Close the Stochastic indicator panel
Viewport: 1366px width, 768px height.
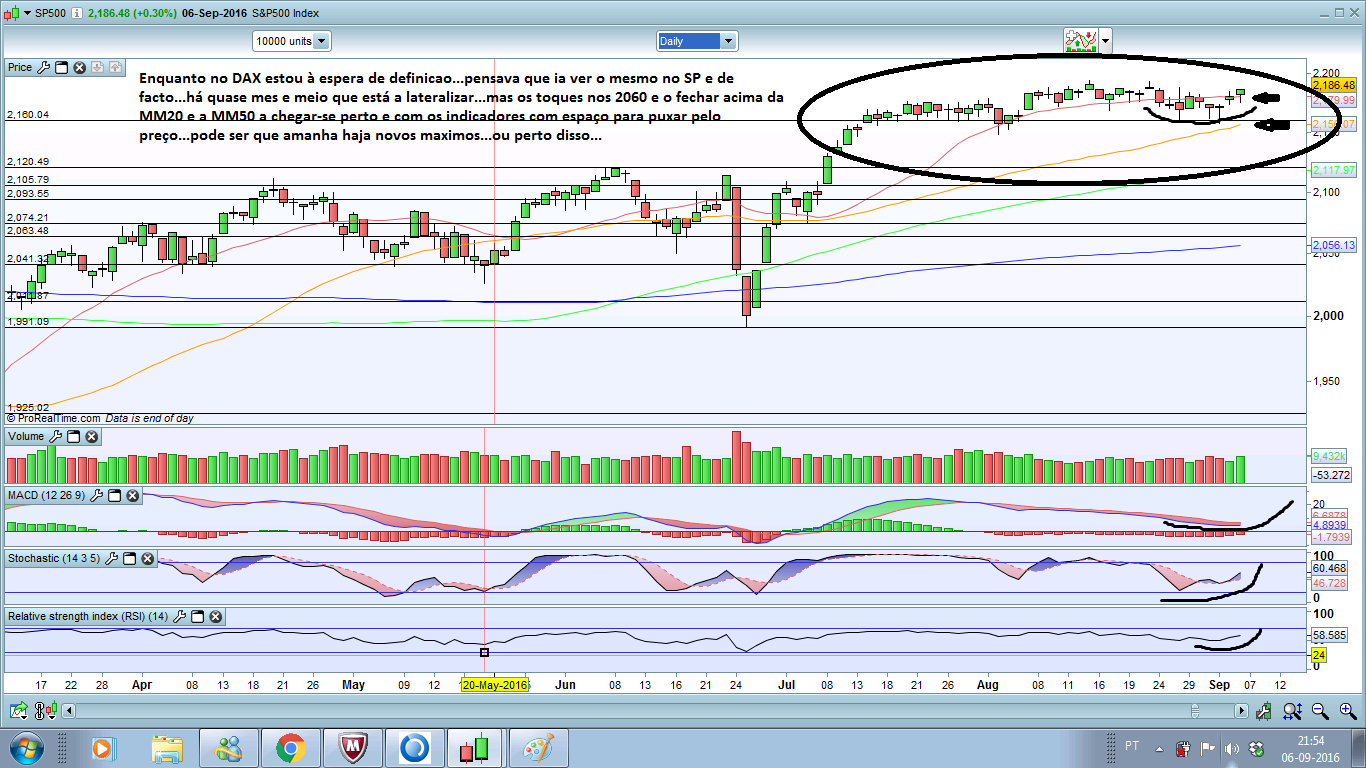pyautogui.click(x=147, y=558)
